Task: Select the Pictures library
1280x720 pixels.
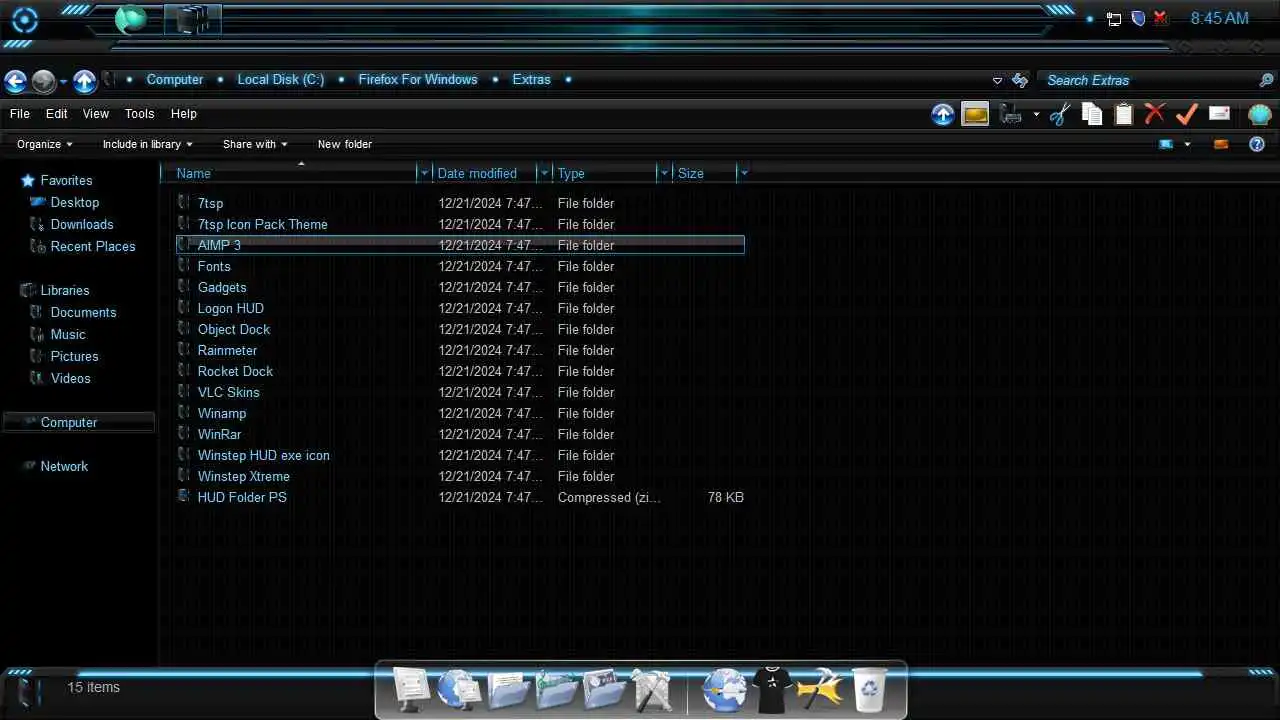Action: [x=75, y=357]
